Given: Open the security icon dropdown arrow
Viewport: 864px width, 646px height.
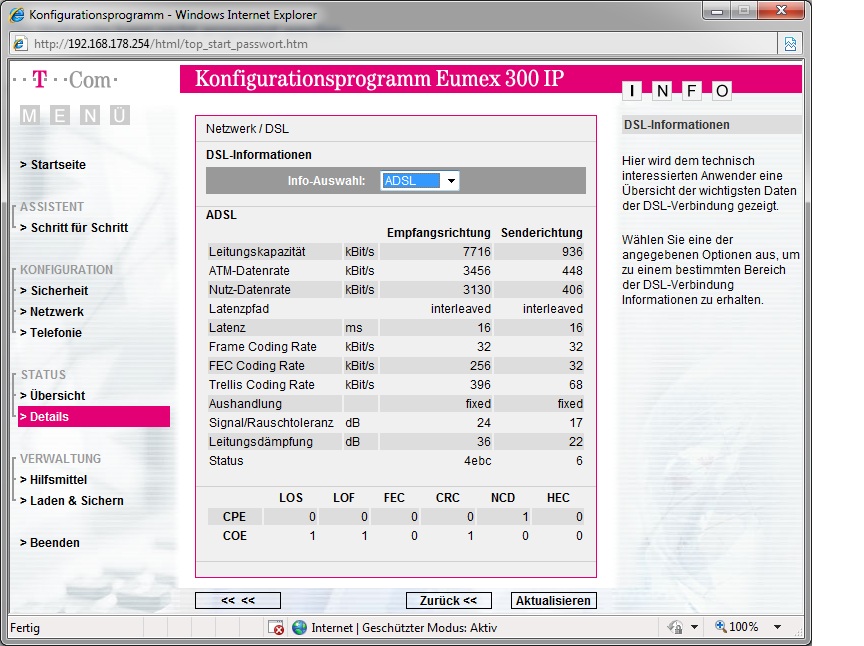Looking at the screenshot, I should [694, 627].
